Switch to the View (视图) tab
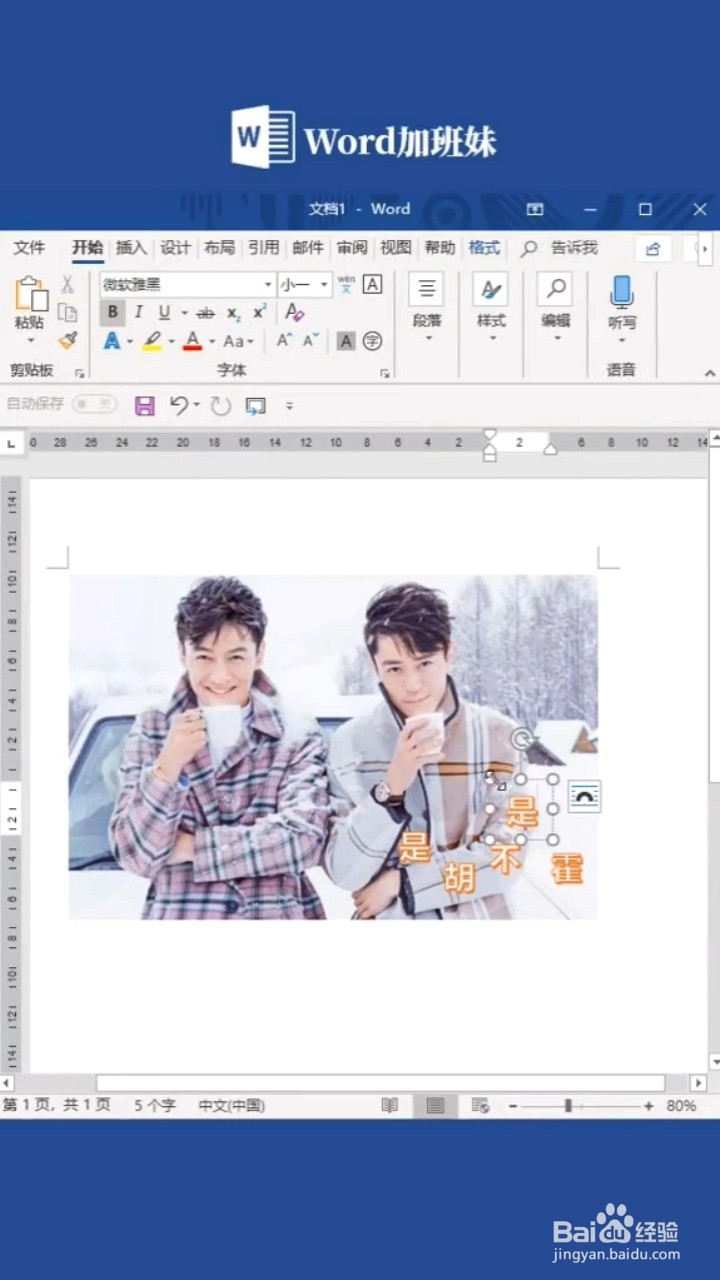Screen dimensions: 720x1280 click(395, 248)
